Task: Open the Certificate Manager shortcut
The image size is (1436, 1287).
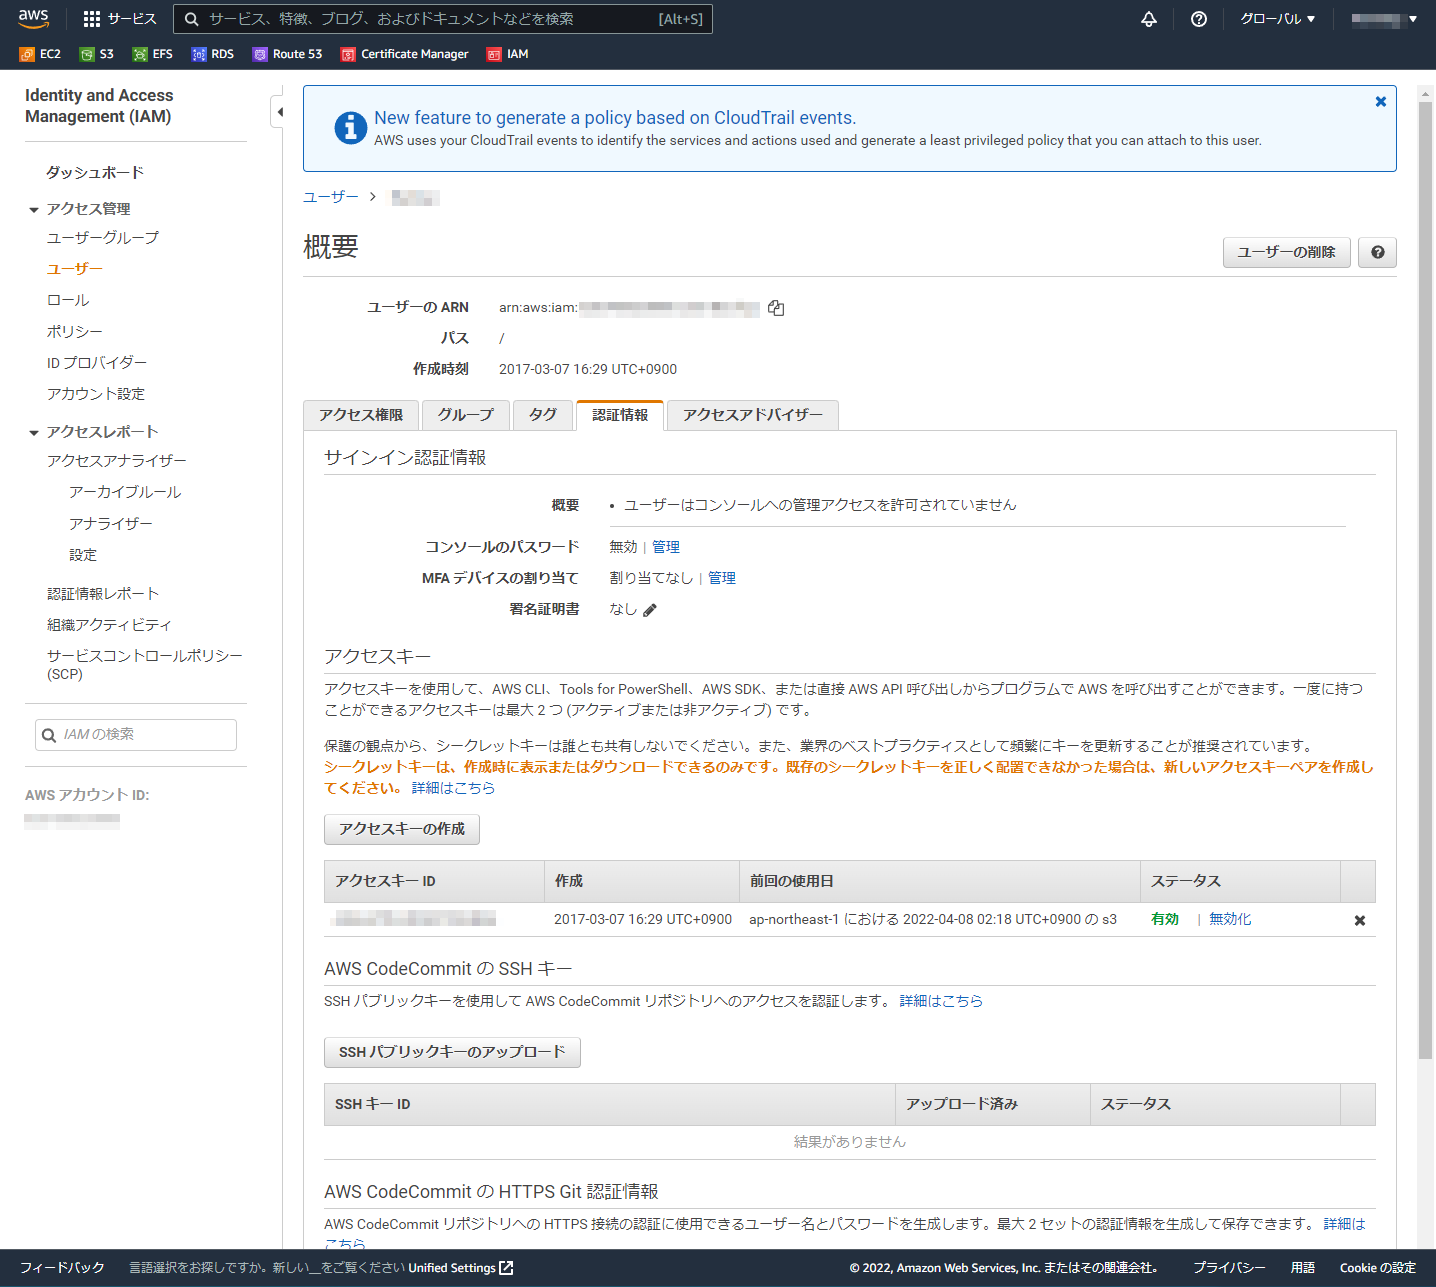Action: click(x=405, y=54)
